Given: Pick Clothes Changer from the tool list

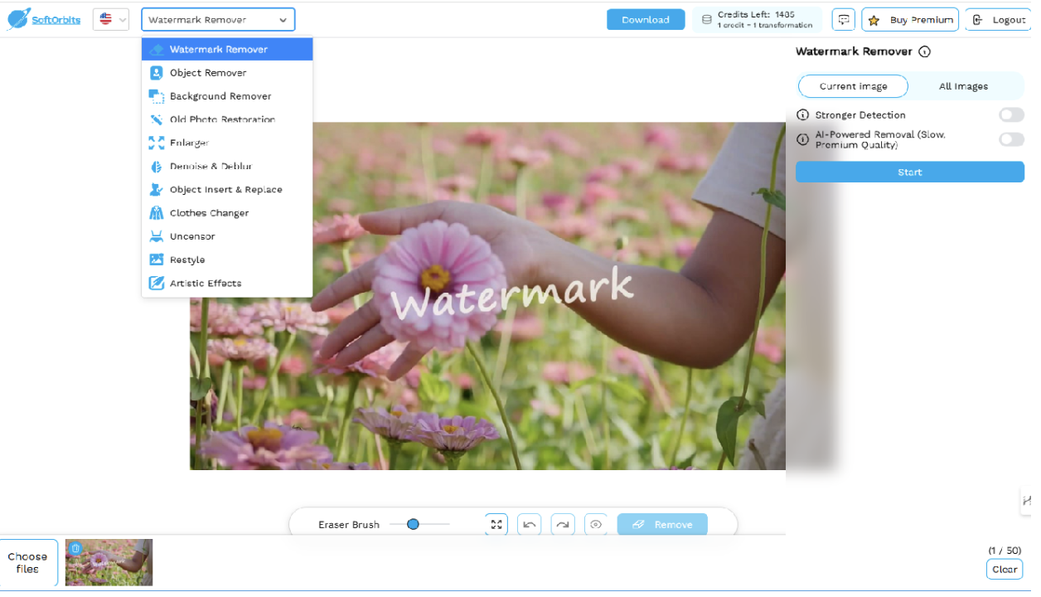Looking at the screenshot, I should point(209,213).
